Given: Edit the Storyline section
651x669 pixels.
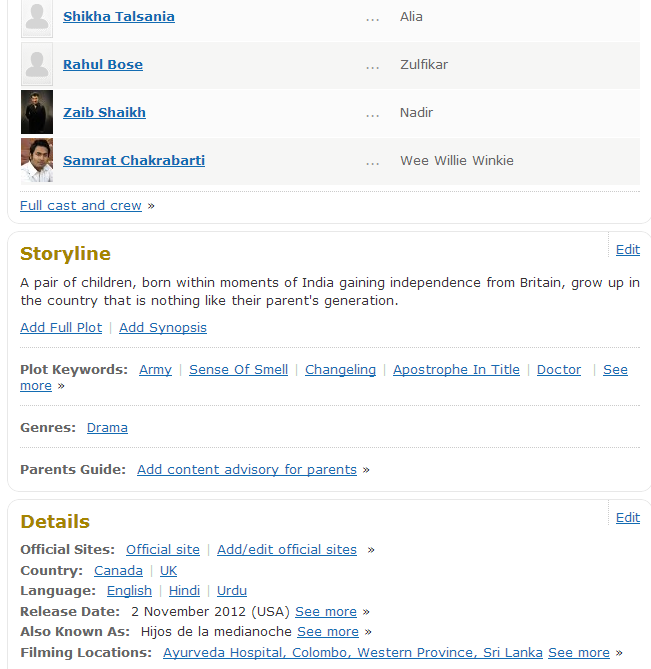Looking at the screenshot, I should click(627, 250).
